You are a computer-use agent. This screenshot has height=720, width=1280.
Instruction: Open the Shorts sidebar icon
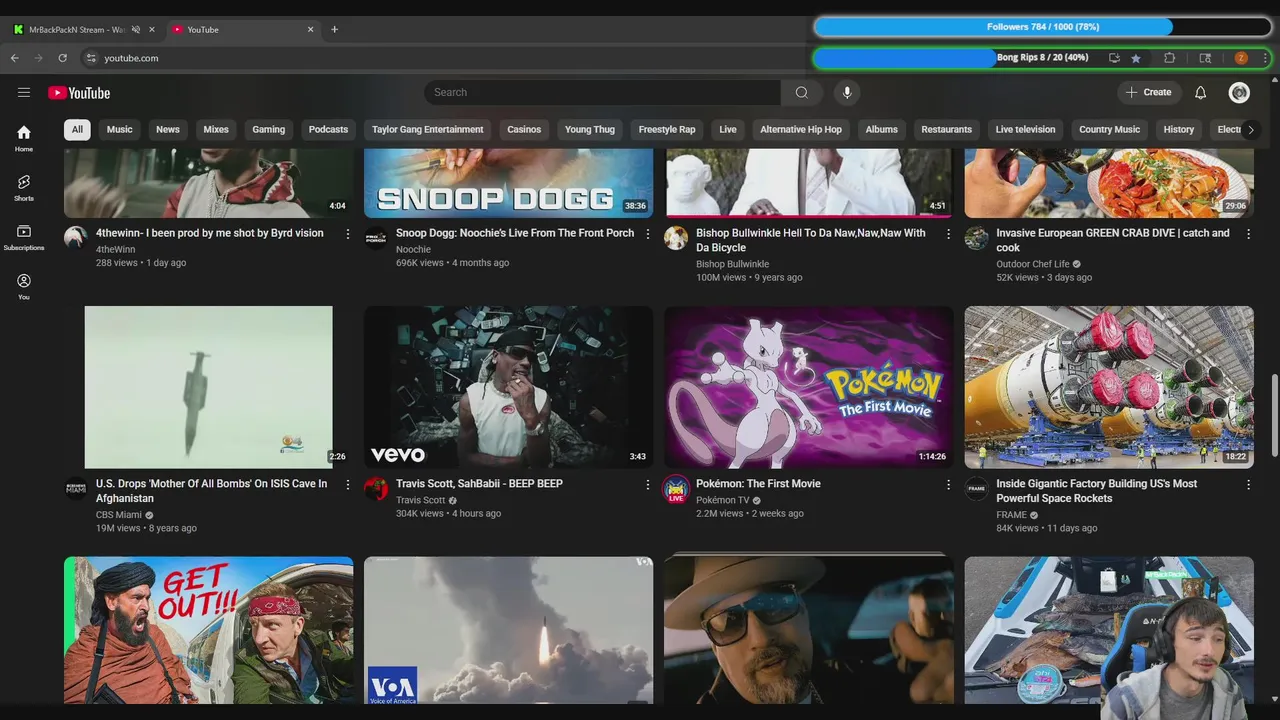click(24, 187)
